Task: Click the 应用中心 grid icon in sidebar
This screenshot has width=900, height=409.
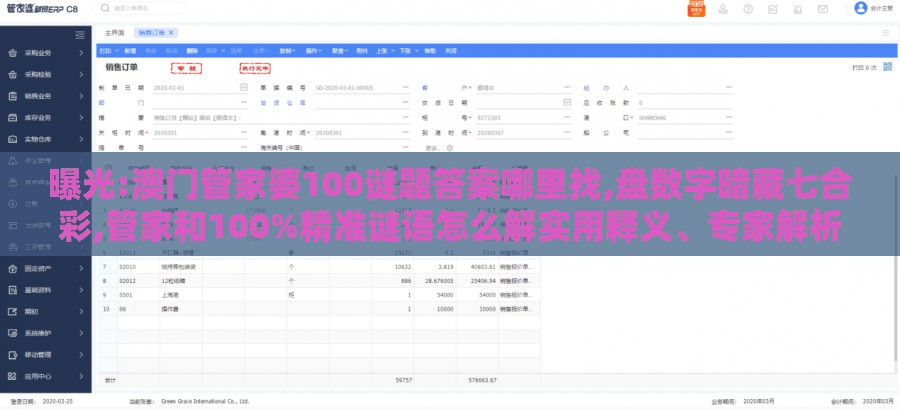Action: pyautogui.click(x=12, y=376)
